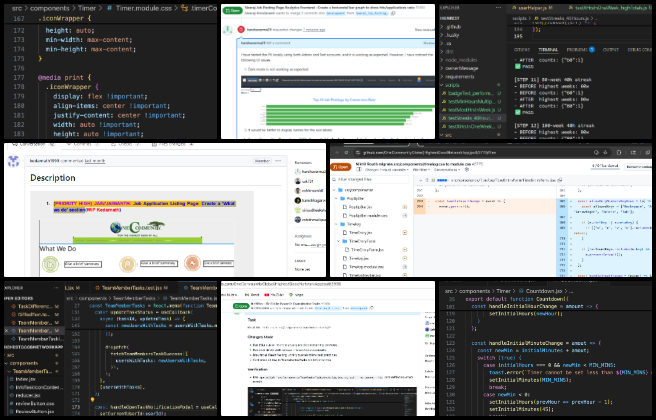This screenshot has height=420, width=656.
Task: Open index.jsx in TeamMemberTasks folder
Action: point(26,379)
